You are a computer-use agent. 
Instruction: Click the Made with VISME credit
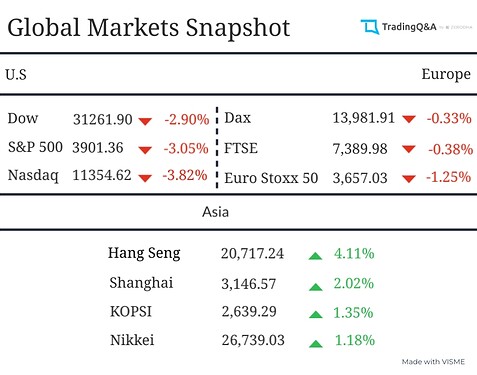coord(433,362)
